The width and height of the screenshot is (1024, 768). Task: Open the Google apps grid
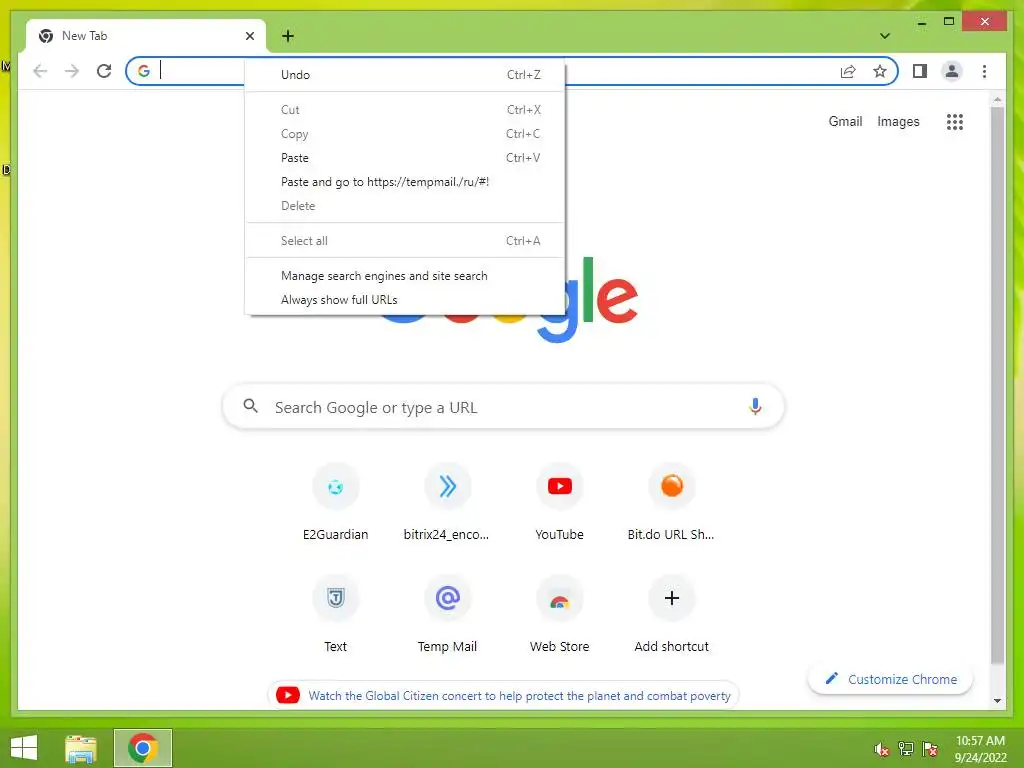pyautogui.click(x=955, y=121)
